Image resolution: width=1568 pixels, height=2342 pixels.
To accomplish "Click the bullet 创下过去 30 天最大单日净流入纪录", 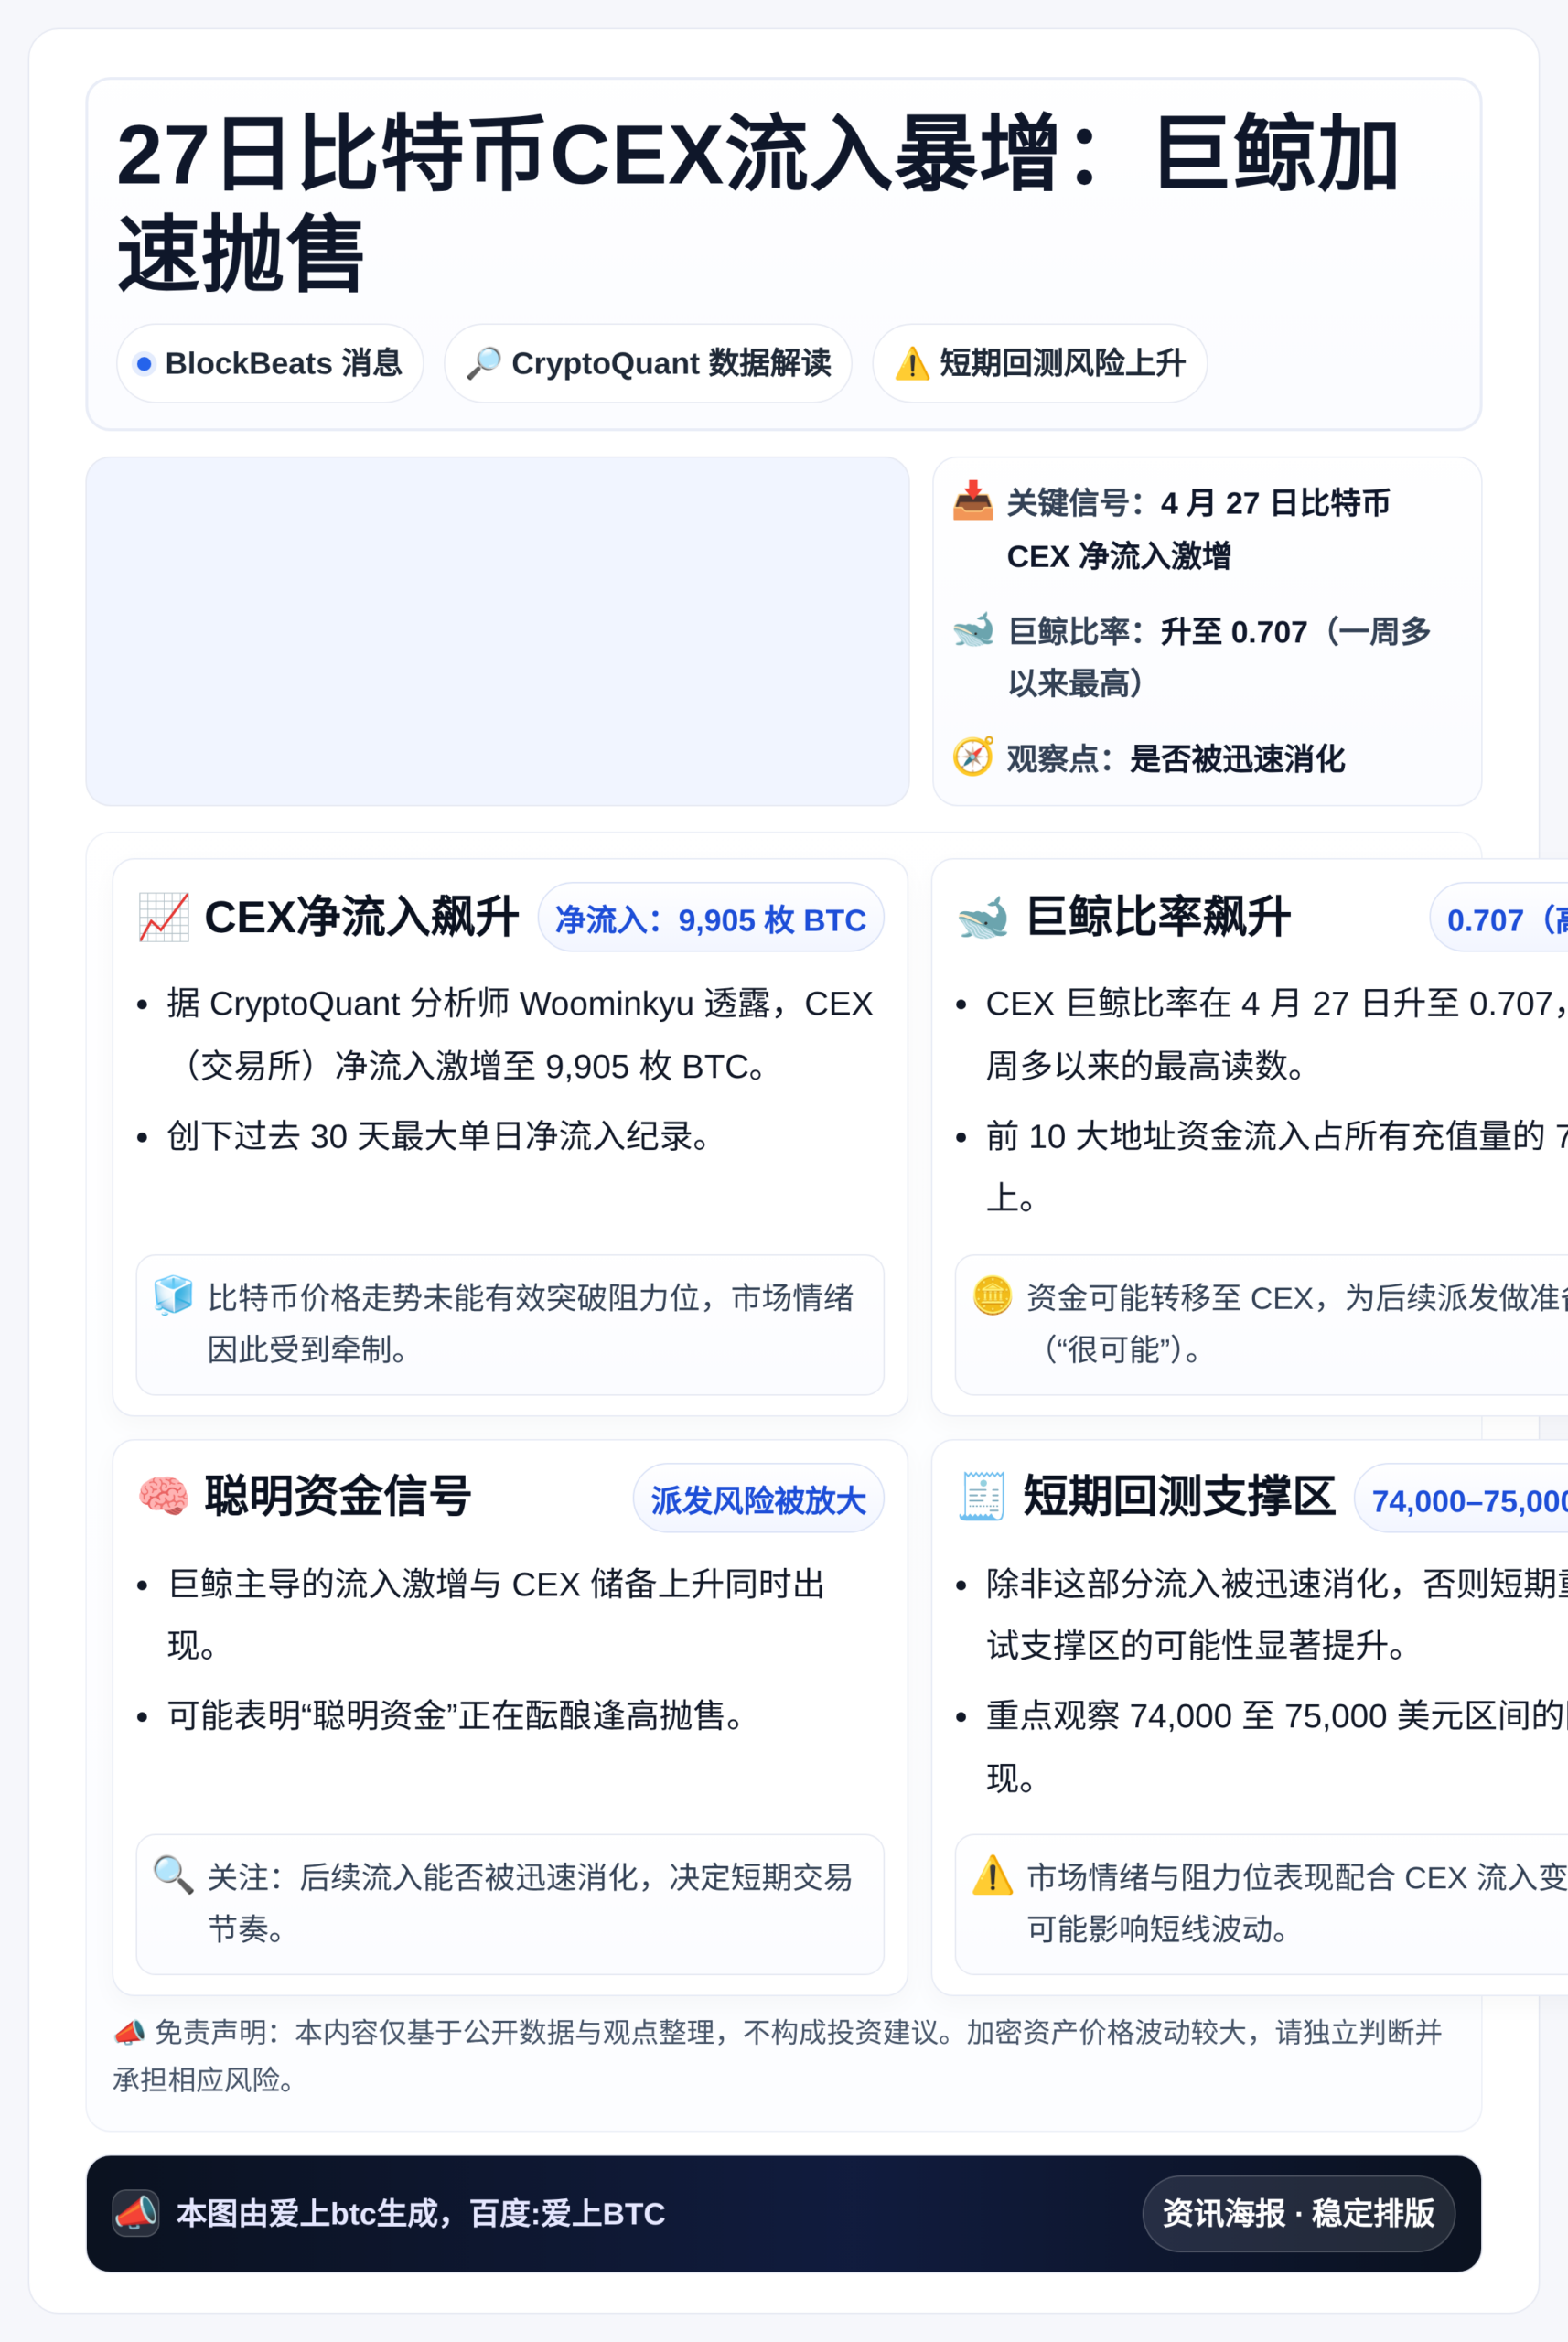I will pos(440,1136).
